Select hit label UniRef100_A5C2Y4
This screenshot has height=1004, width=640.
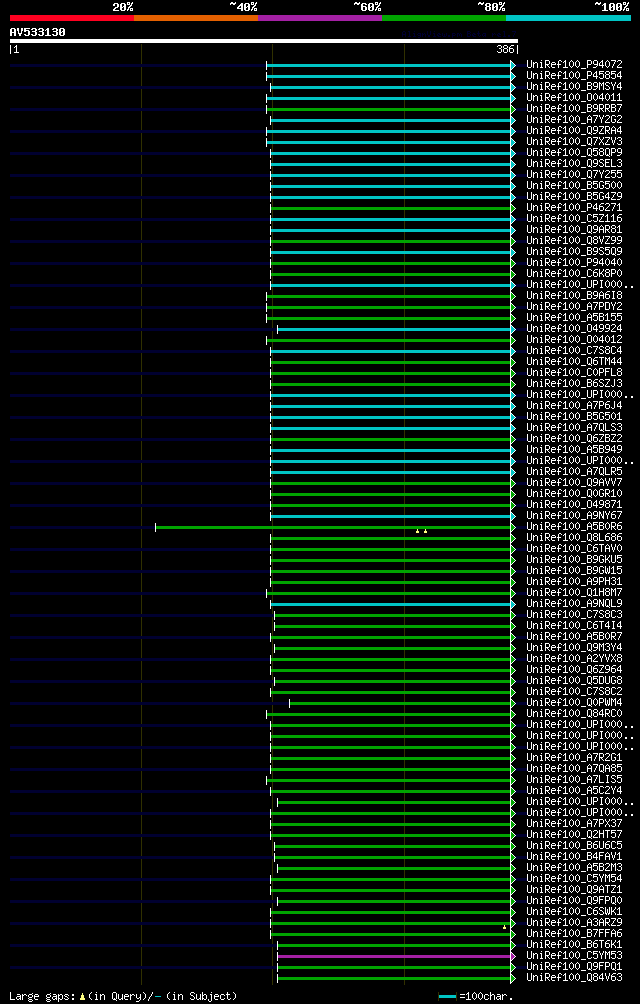(x=574, y=791)
